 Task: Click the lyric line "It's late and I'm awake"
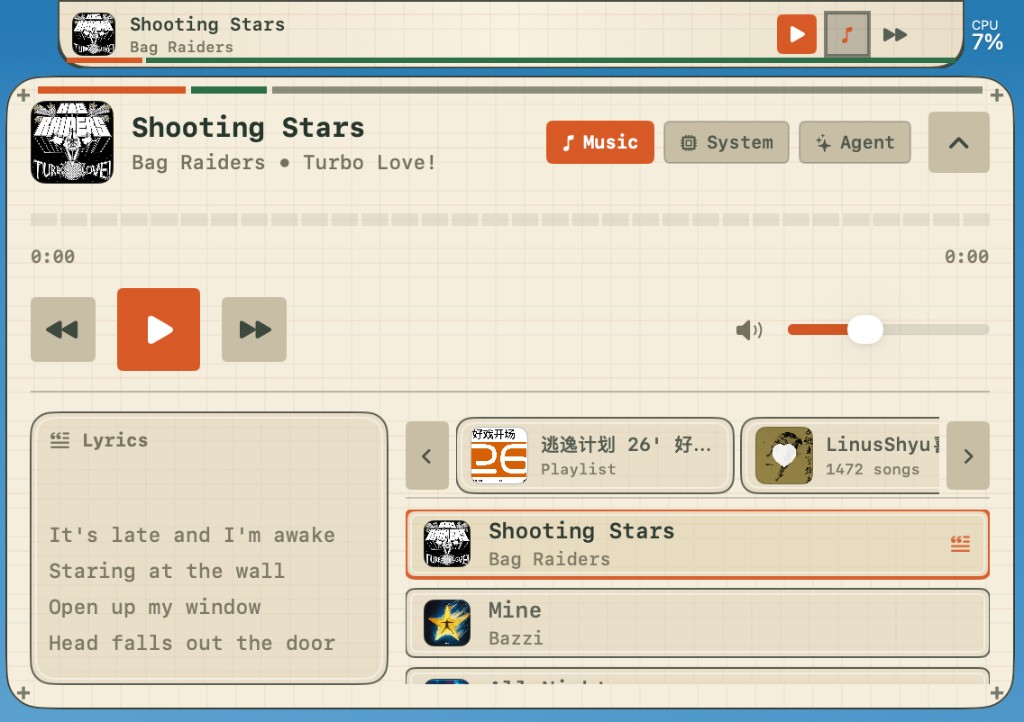pos(192,535)
